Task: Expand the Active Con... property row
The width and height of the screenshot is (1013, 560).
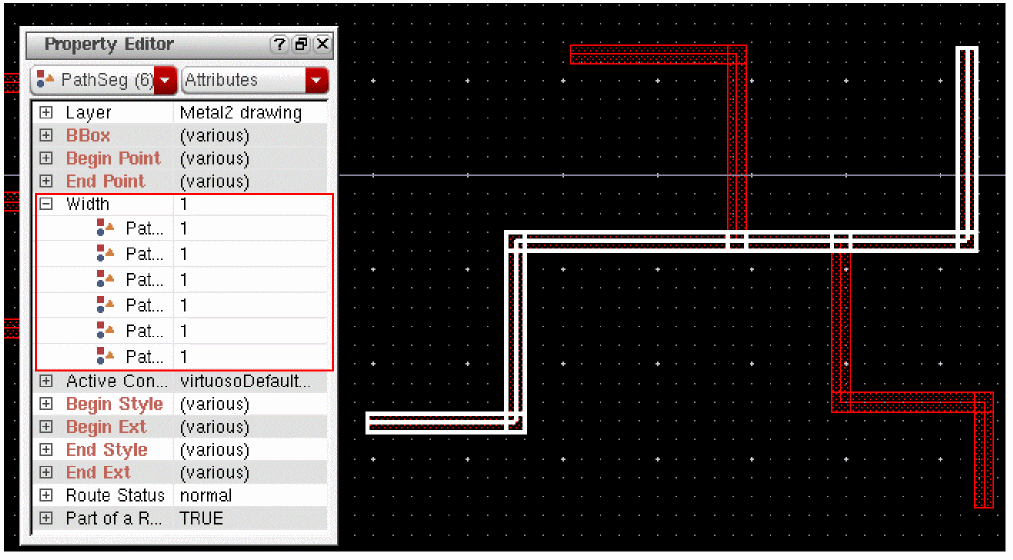Action: point(46,381)
